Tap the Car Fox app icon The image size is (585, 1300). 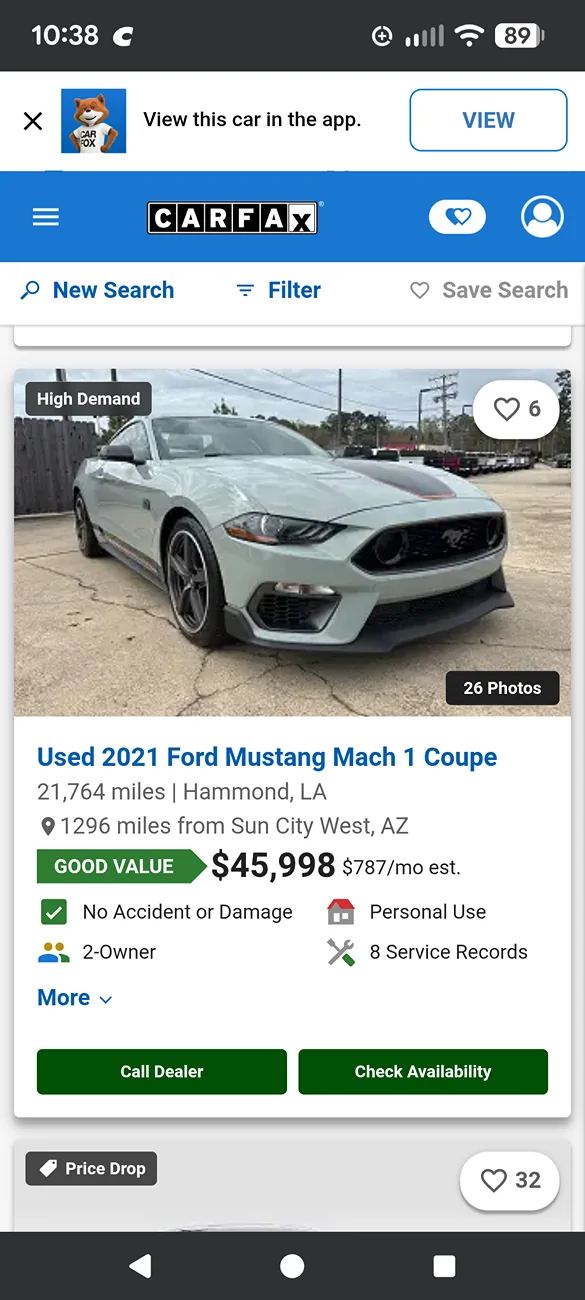coord(93,121)
